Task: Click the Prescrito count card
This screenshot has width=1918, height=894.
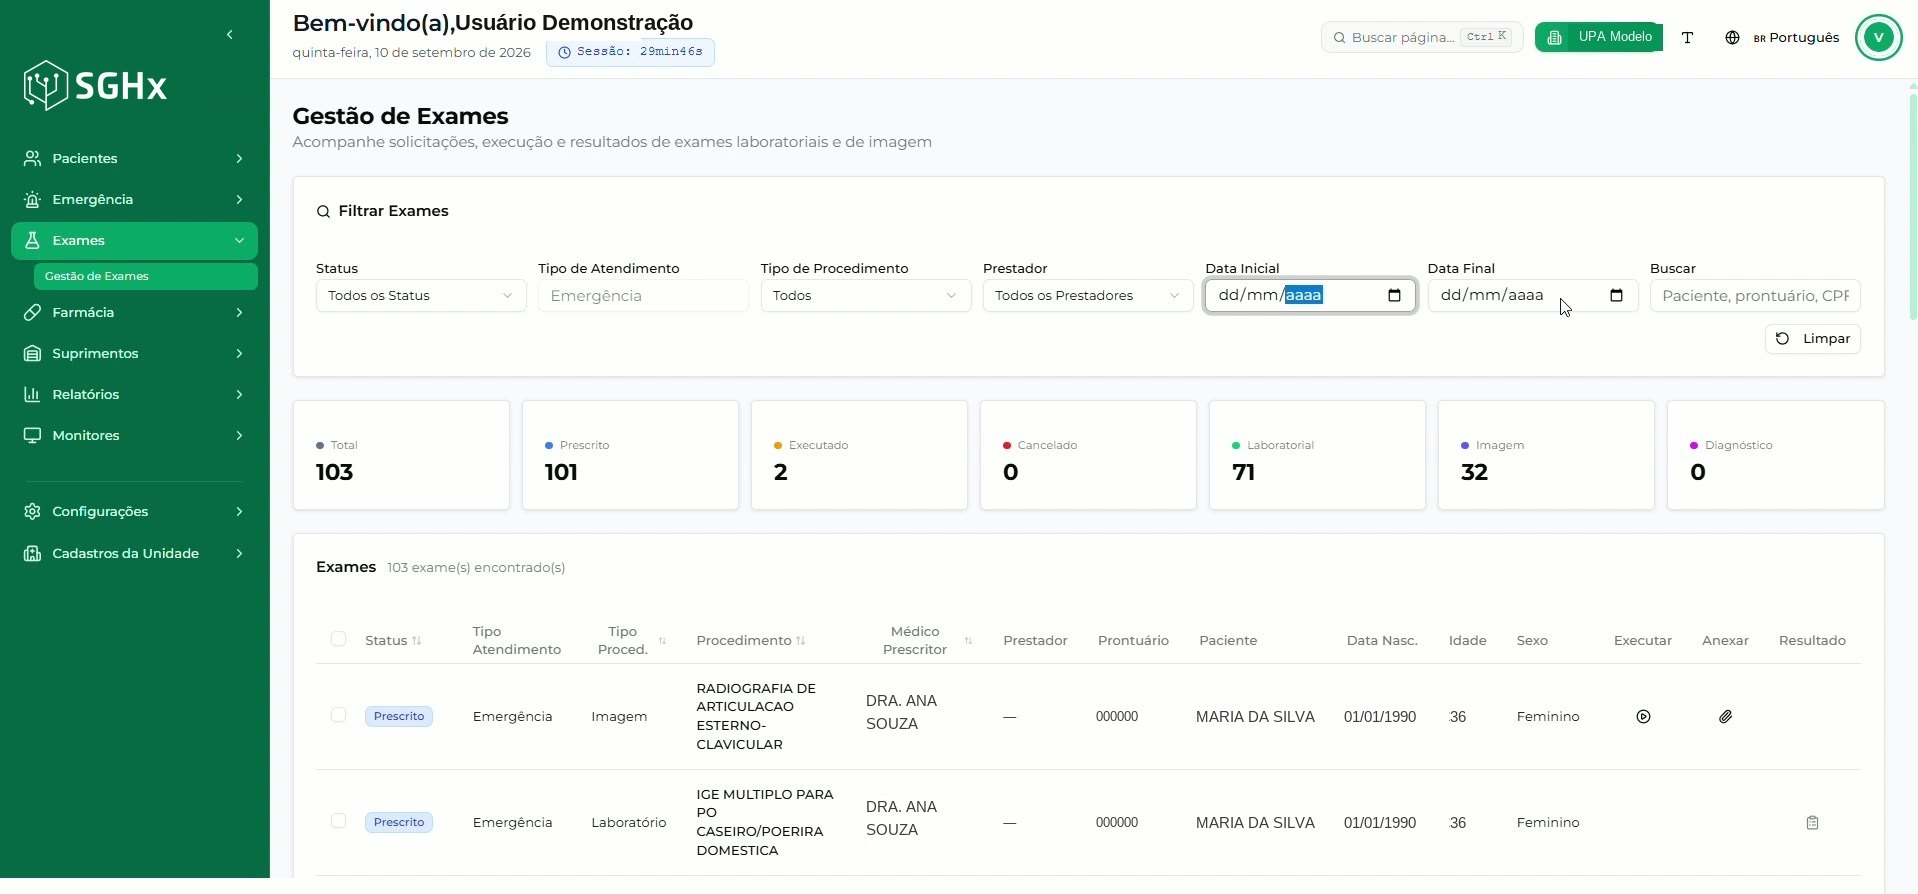Action: (630, 455)
